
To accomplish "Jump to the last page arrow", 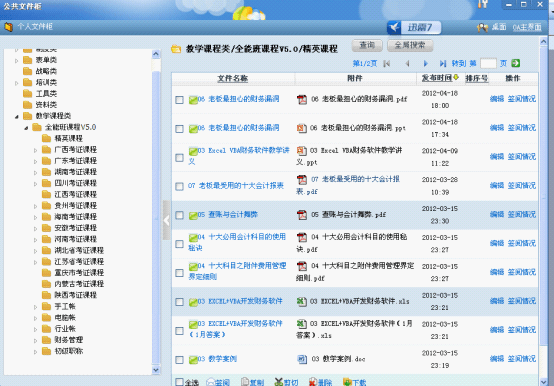I will 442,64.
